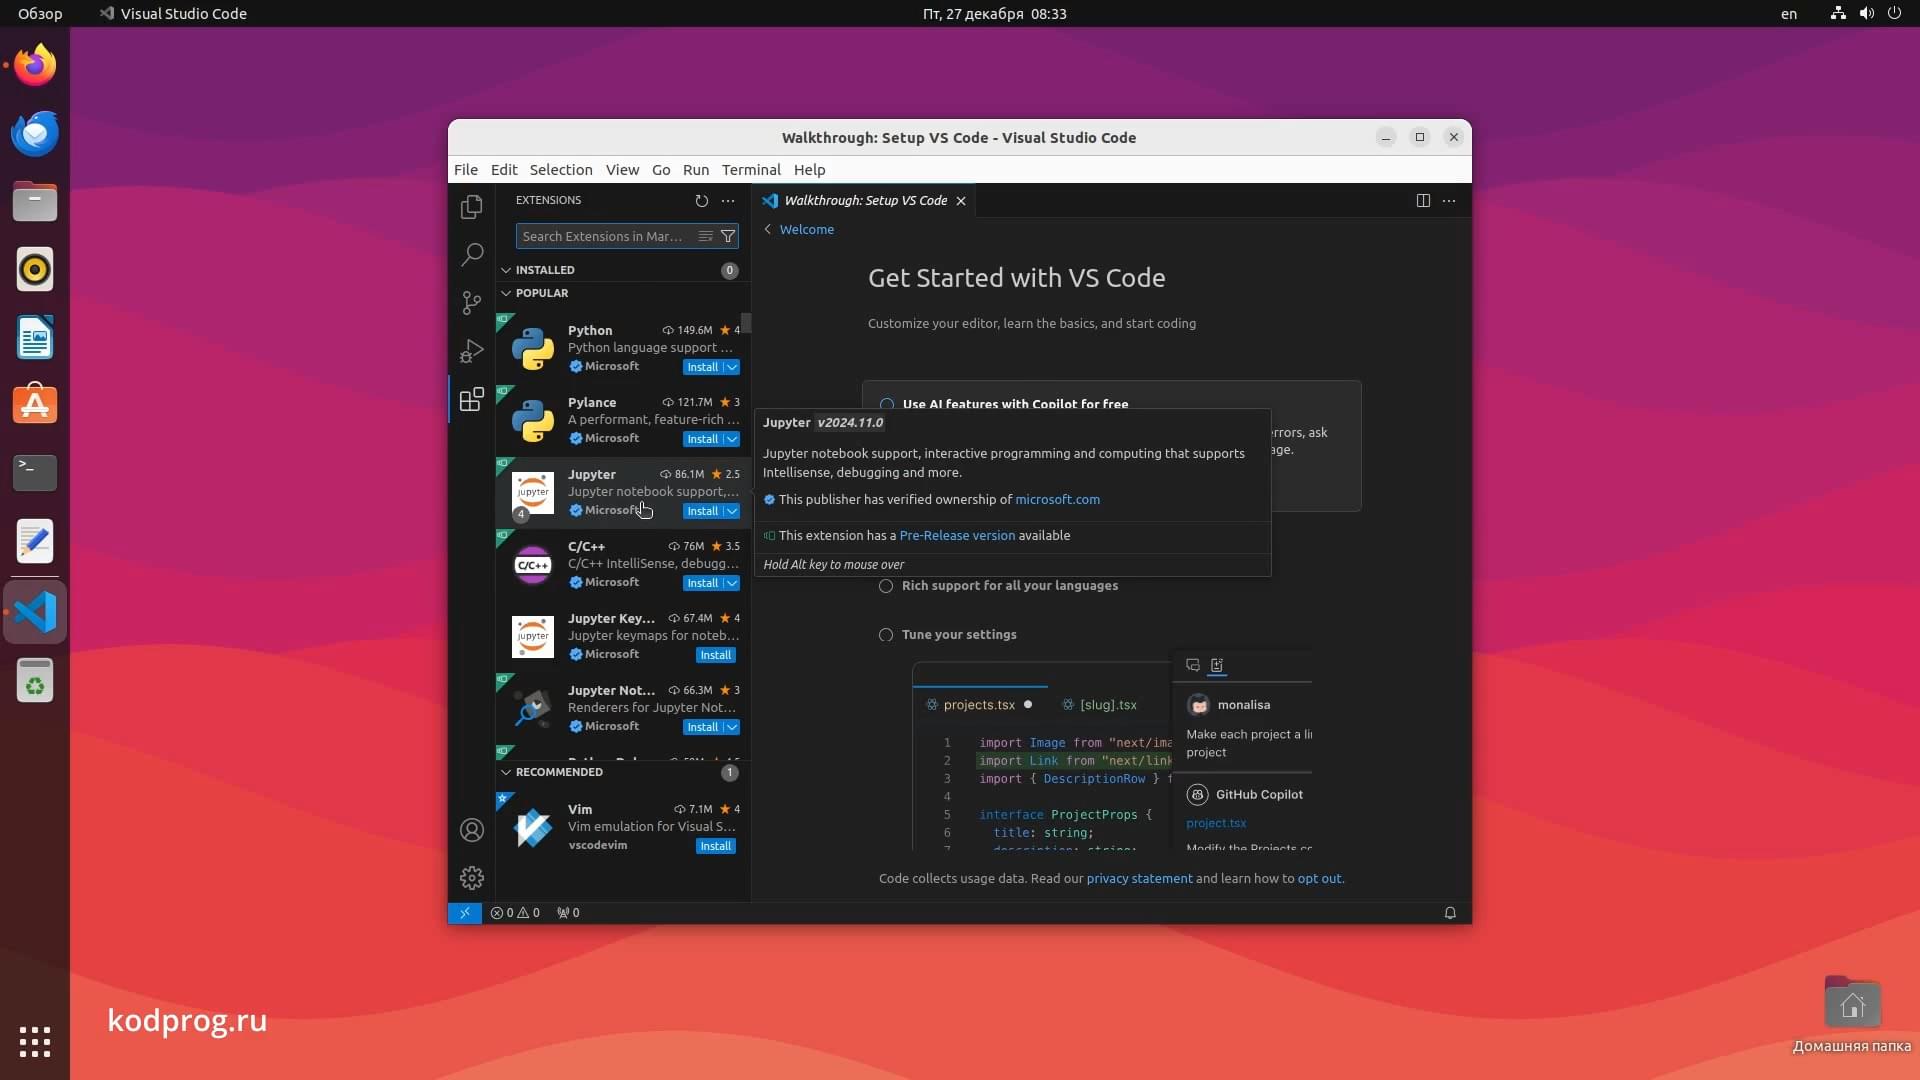Image resolution: width=1920 pixels, height=1080 pixels.
Task: Open Jupyter install dropdown arrow
Action: (x=732, y=512)
